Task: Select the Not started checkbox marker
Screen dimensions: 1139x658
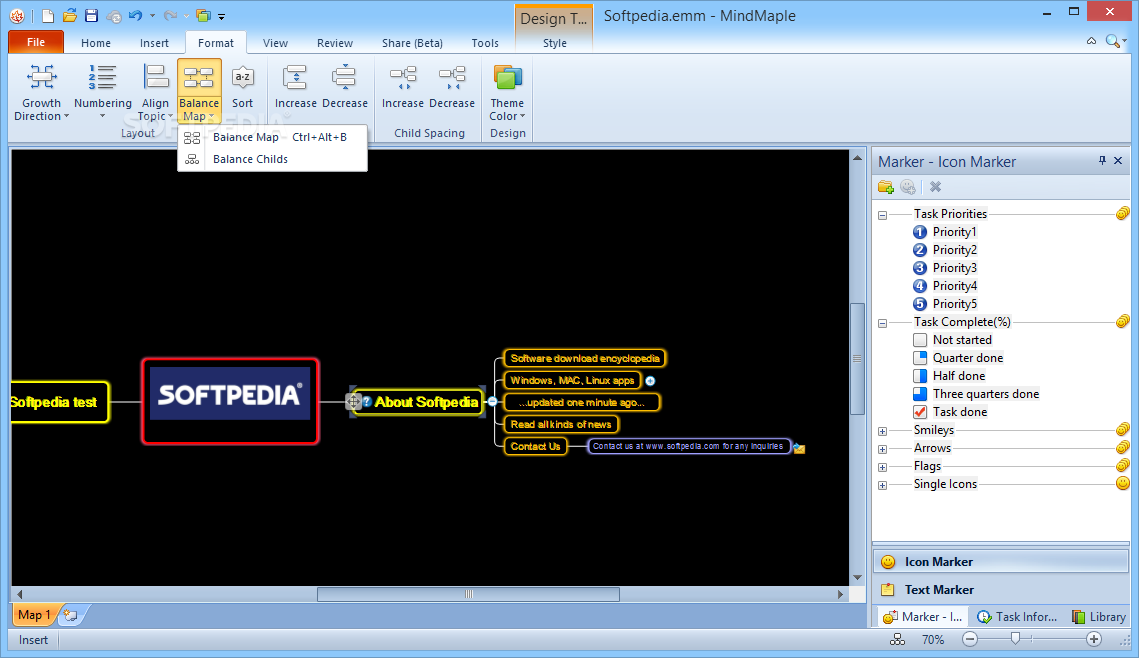Action: click(x=920, y=340)
